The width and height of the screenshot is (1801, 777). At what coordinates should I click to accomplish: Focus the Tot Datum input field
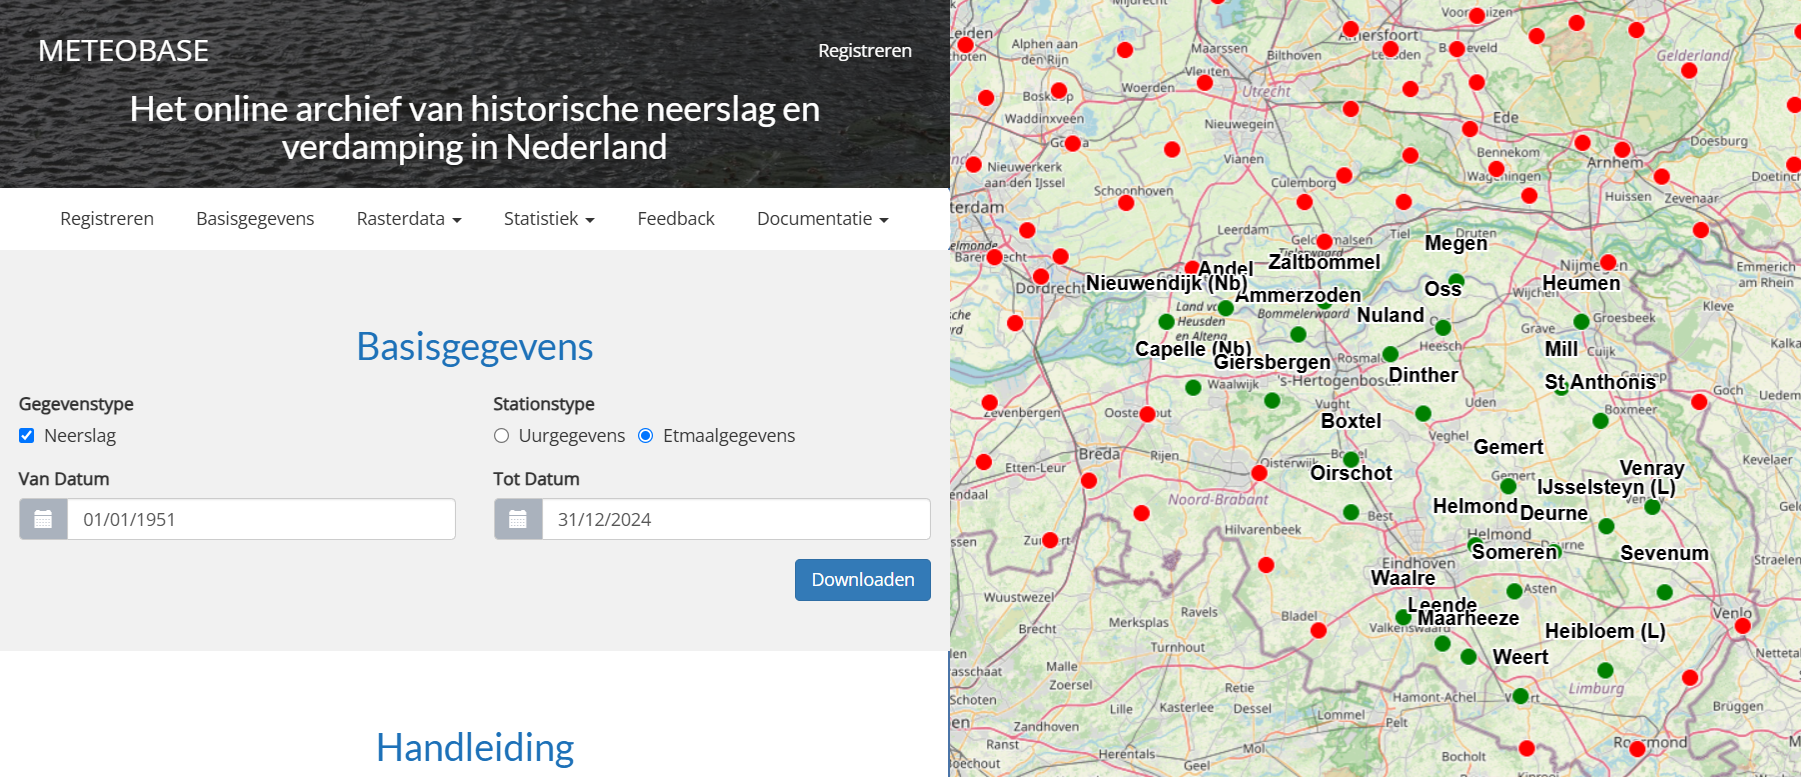(735, 519)
